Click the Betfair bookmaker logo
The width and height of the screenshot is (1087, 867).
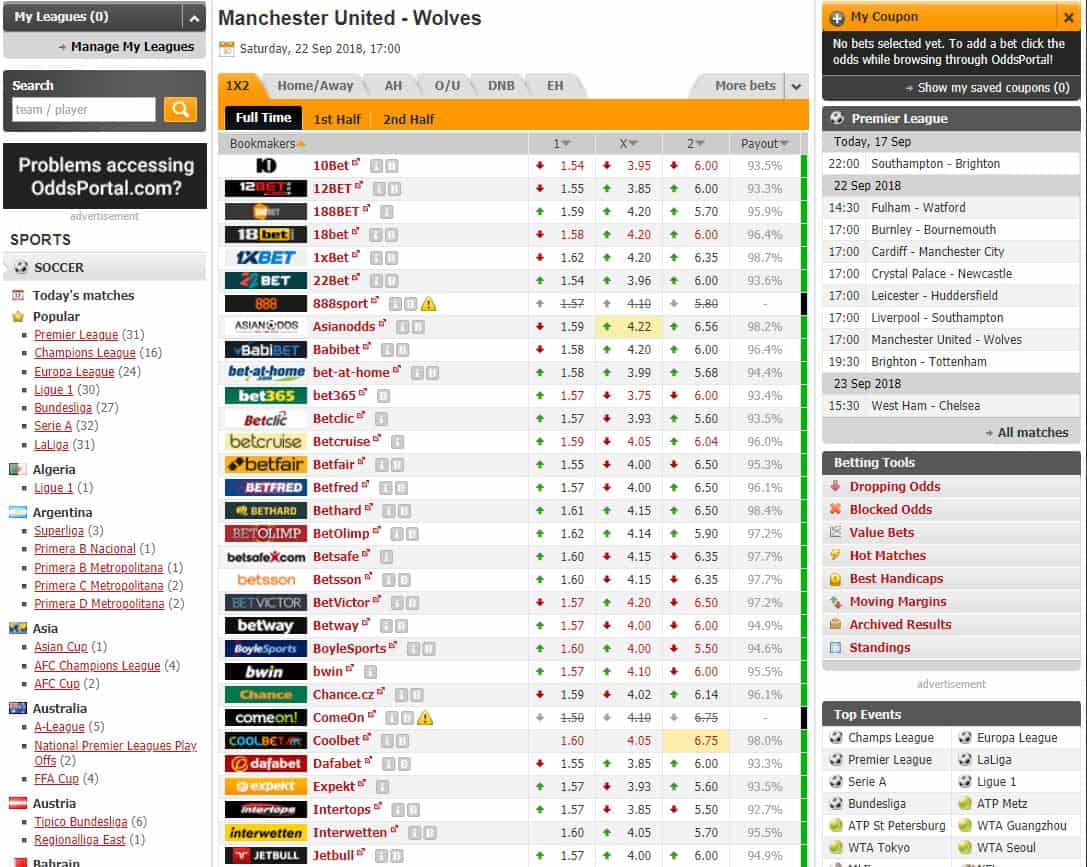(266, 464)
